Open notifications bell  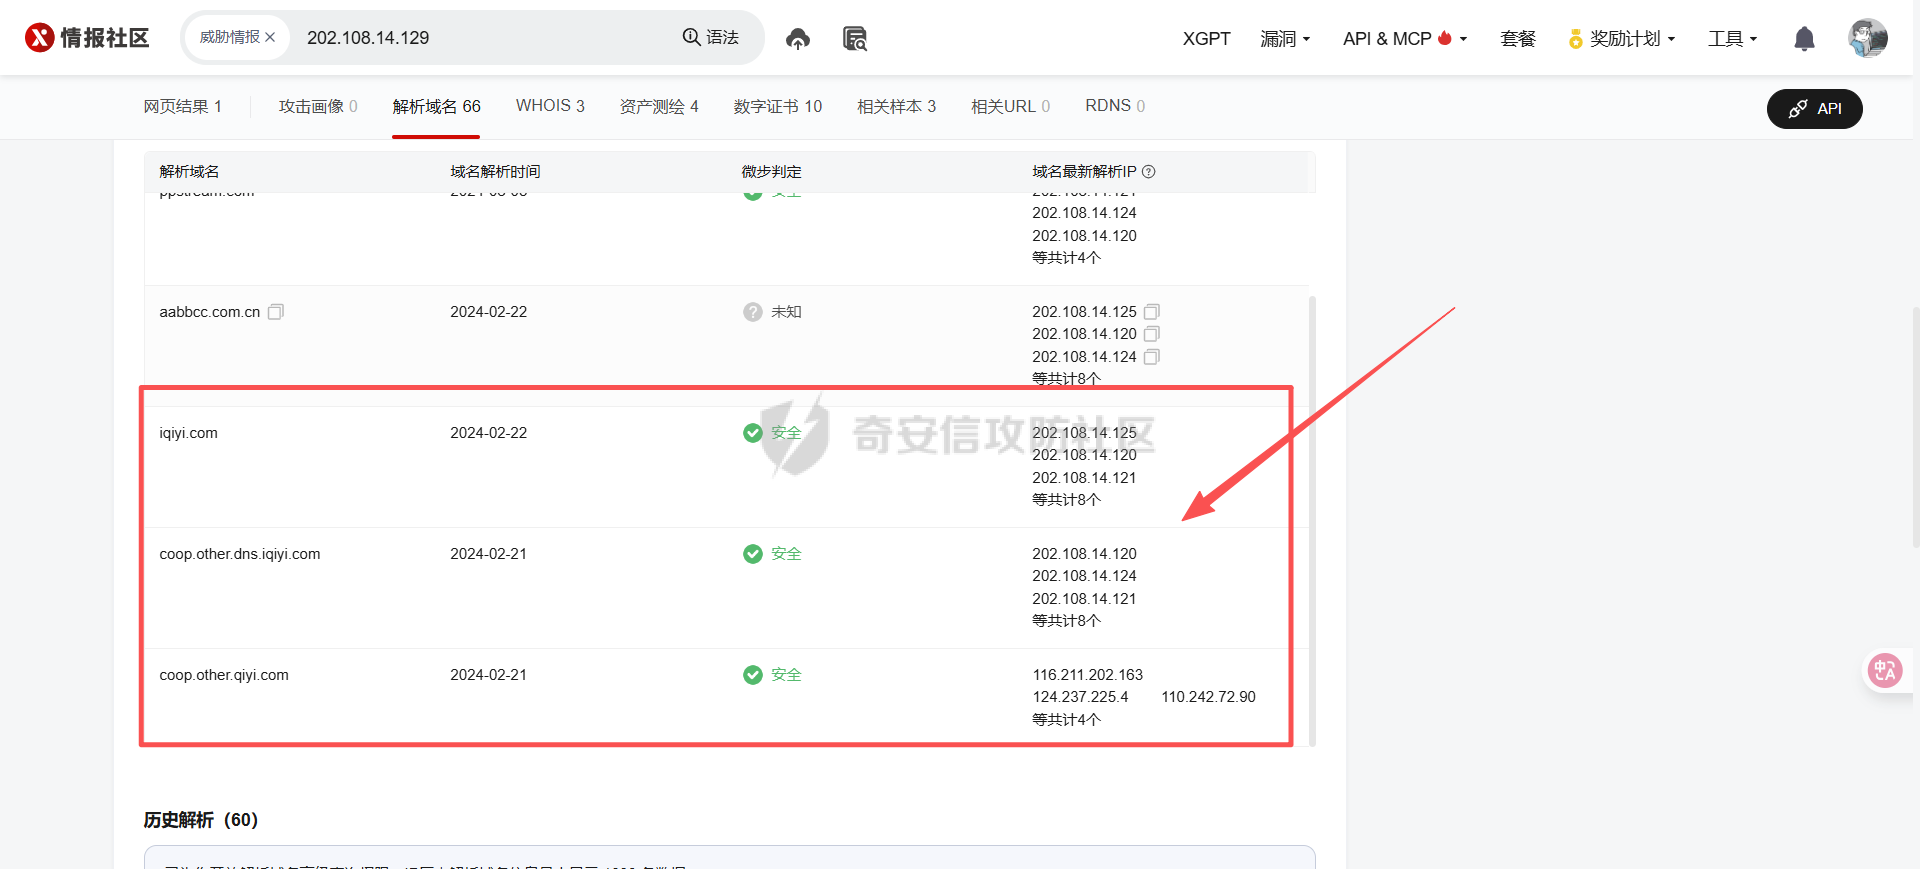1804,39
